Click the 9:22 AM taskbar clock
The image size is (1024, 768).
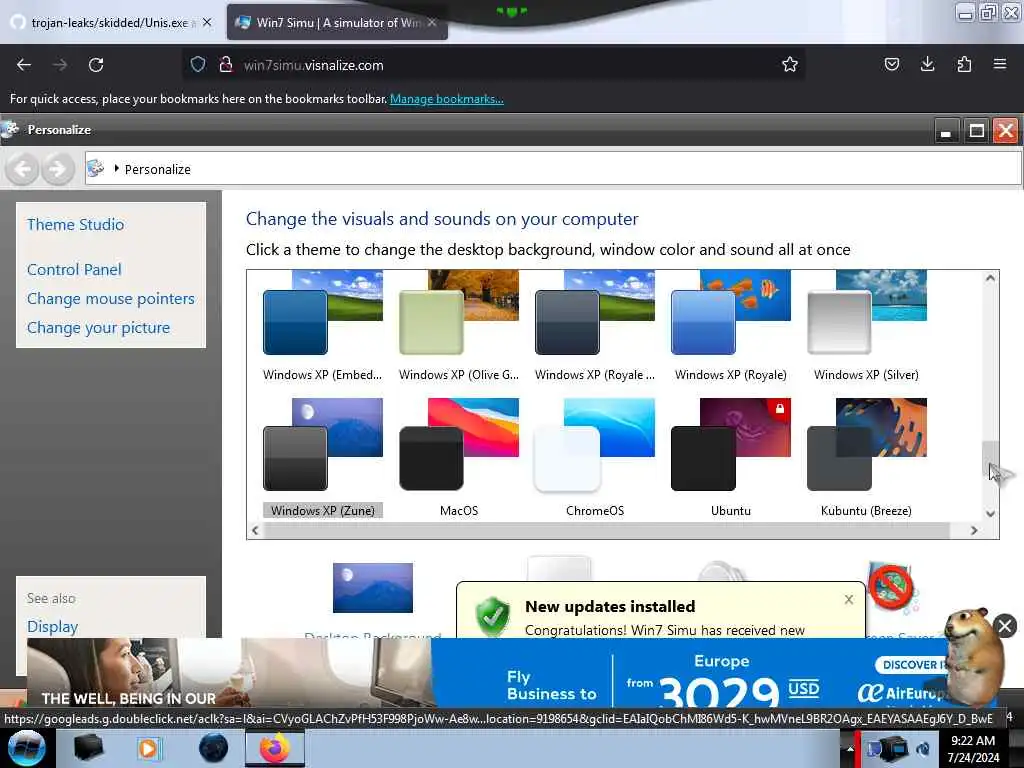973,749
